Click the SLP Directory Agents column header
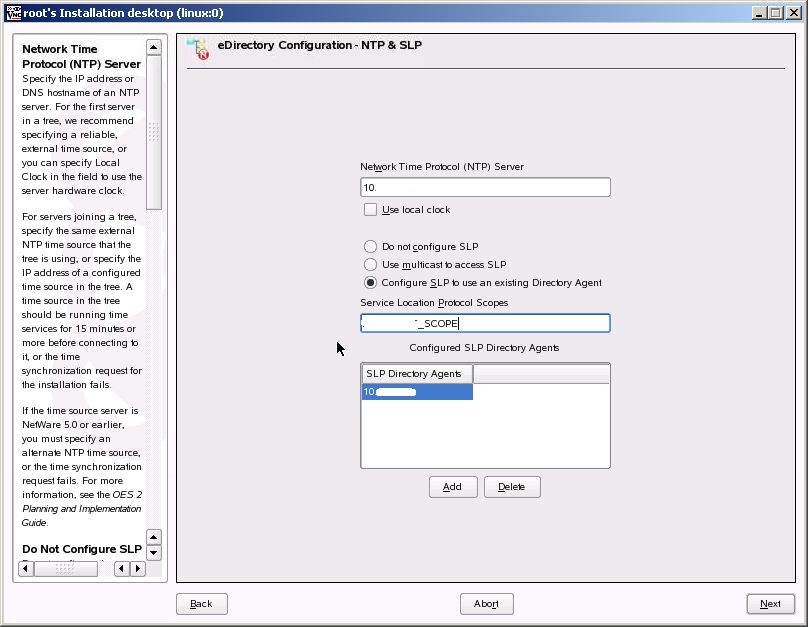This screenshot has height=627, width=808. tap(417, 374)
